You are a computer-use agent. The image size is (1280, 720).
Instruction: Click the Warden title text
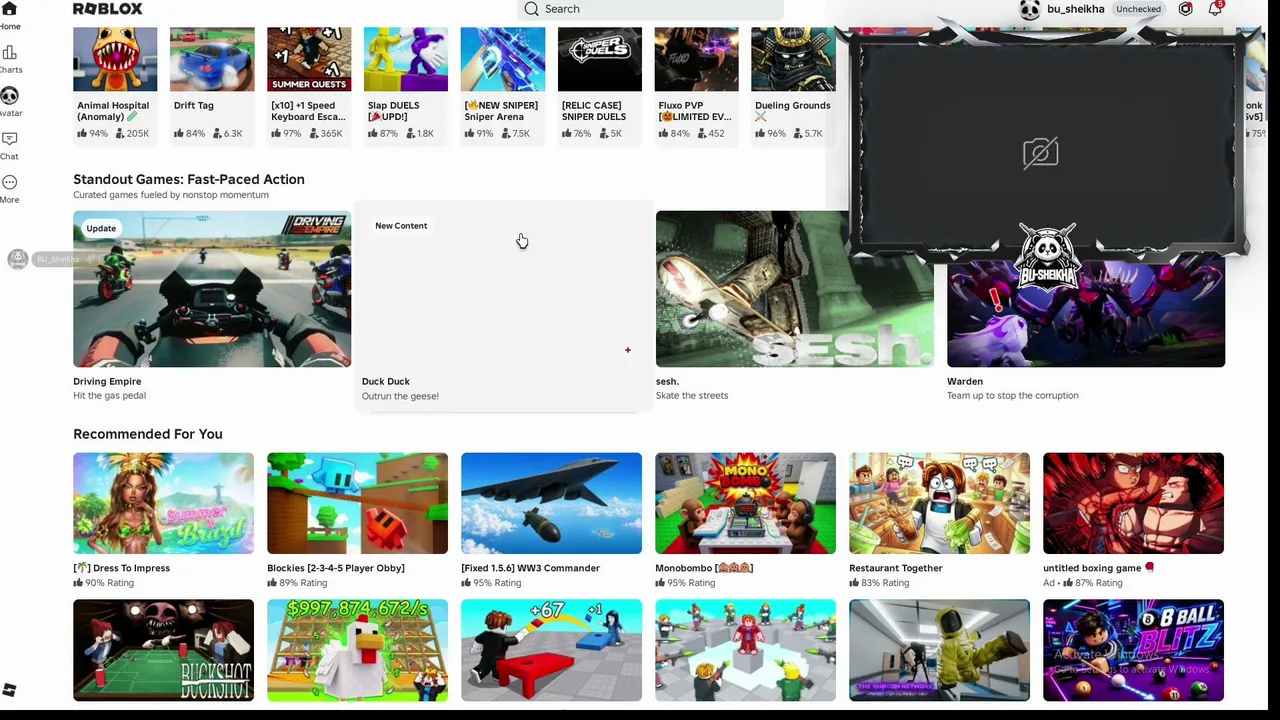(x=965, y=381)
